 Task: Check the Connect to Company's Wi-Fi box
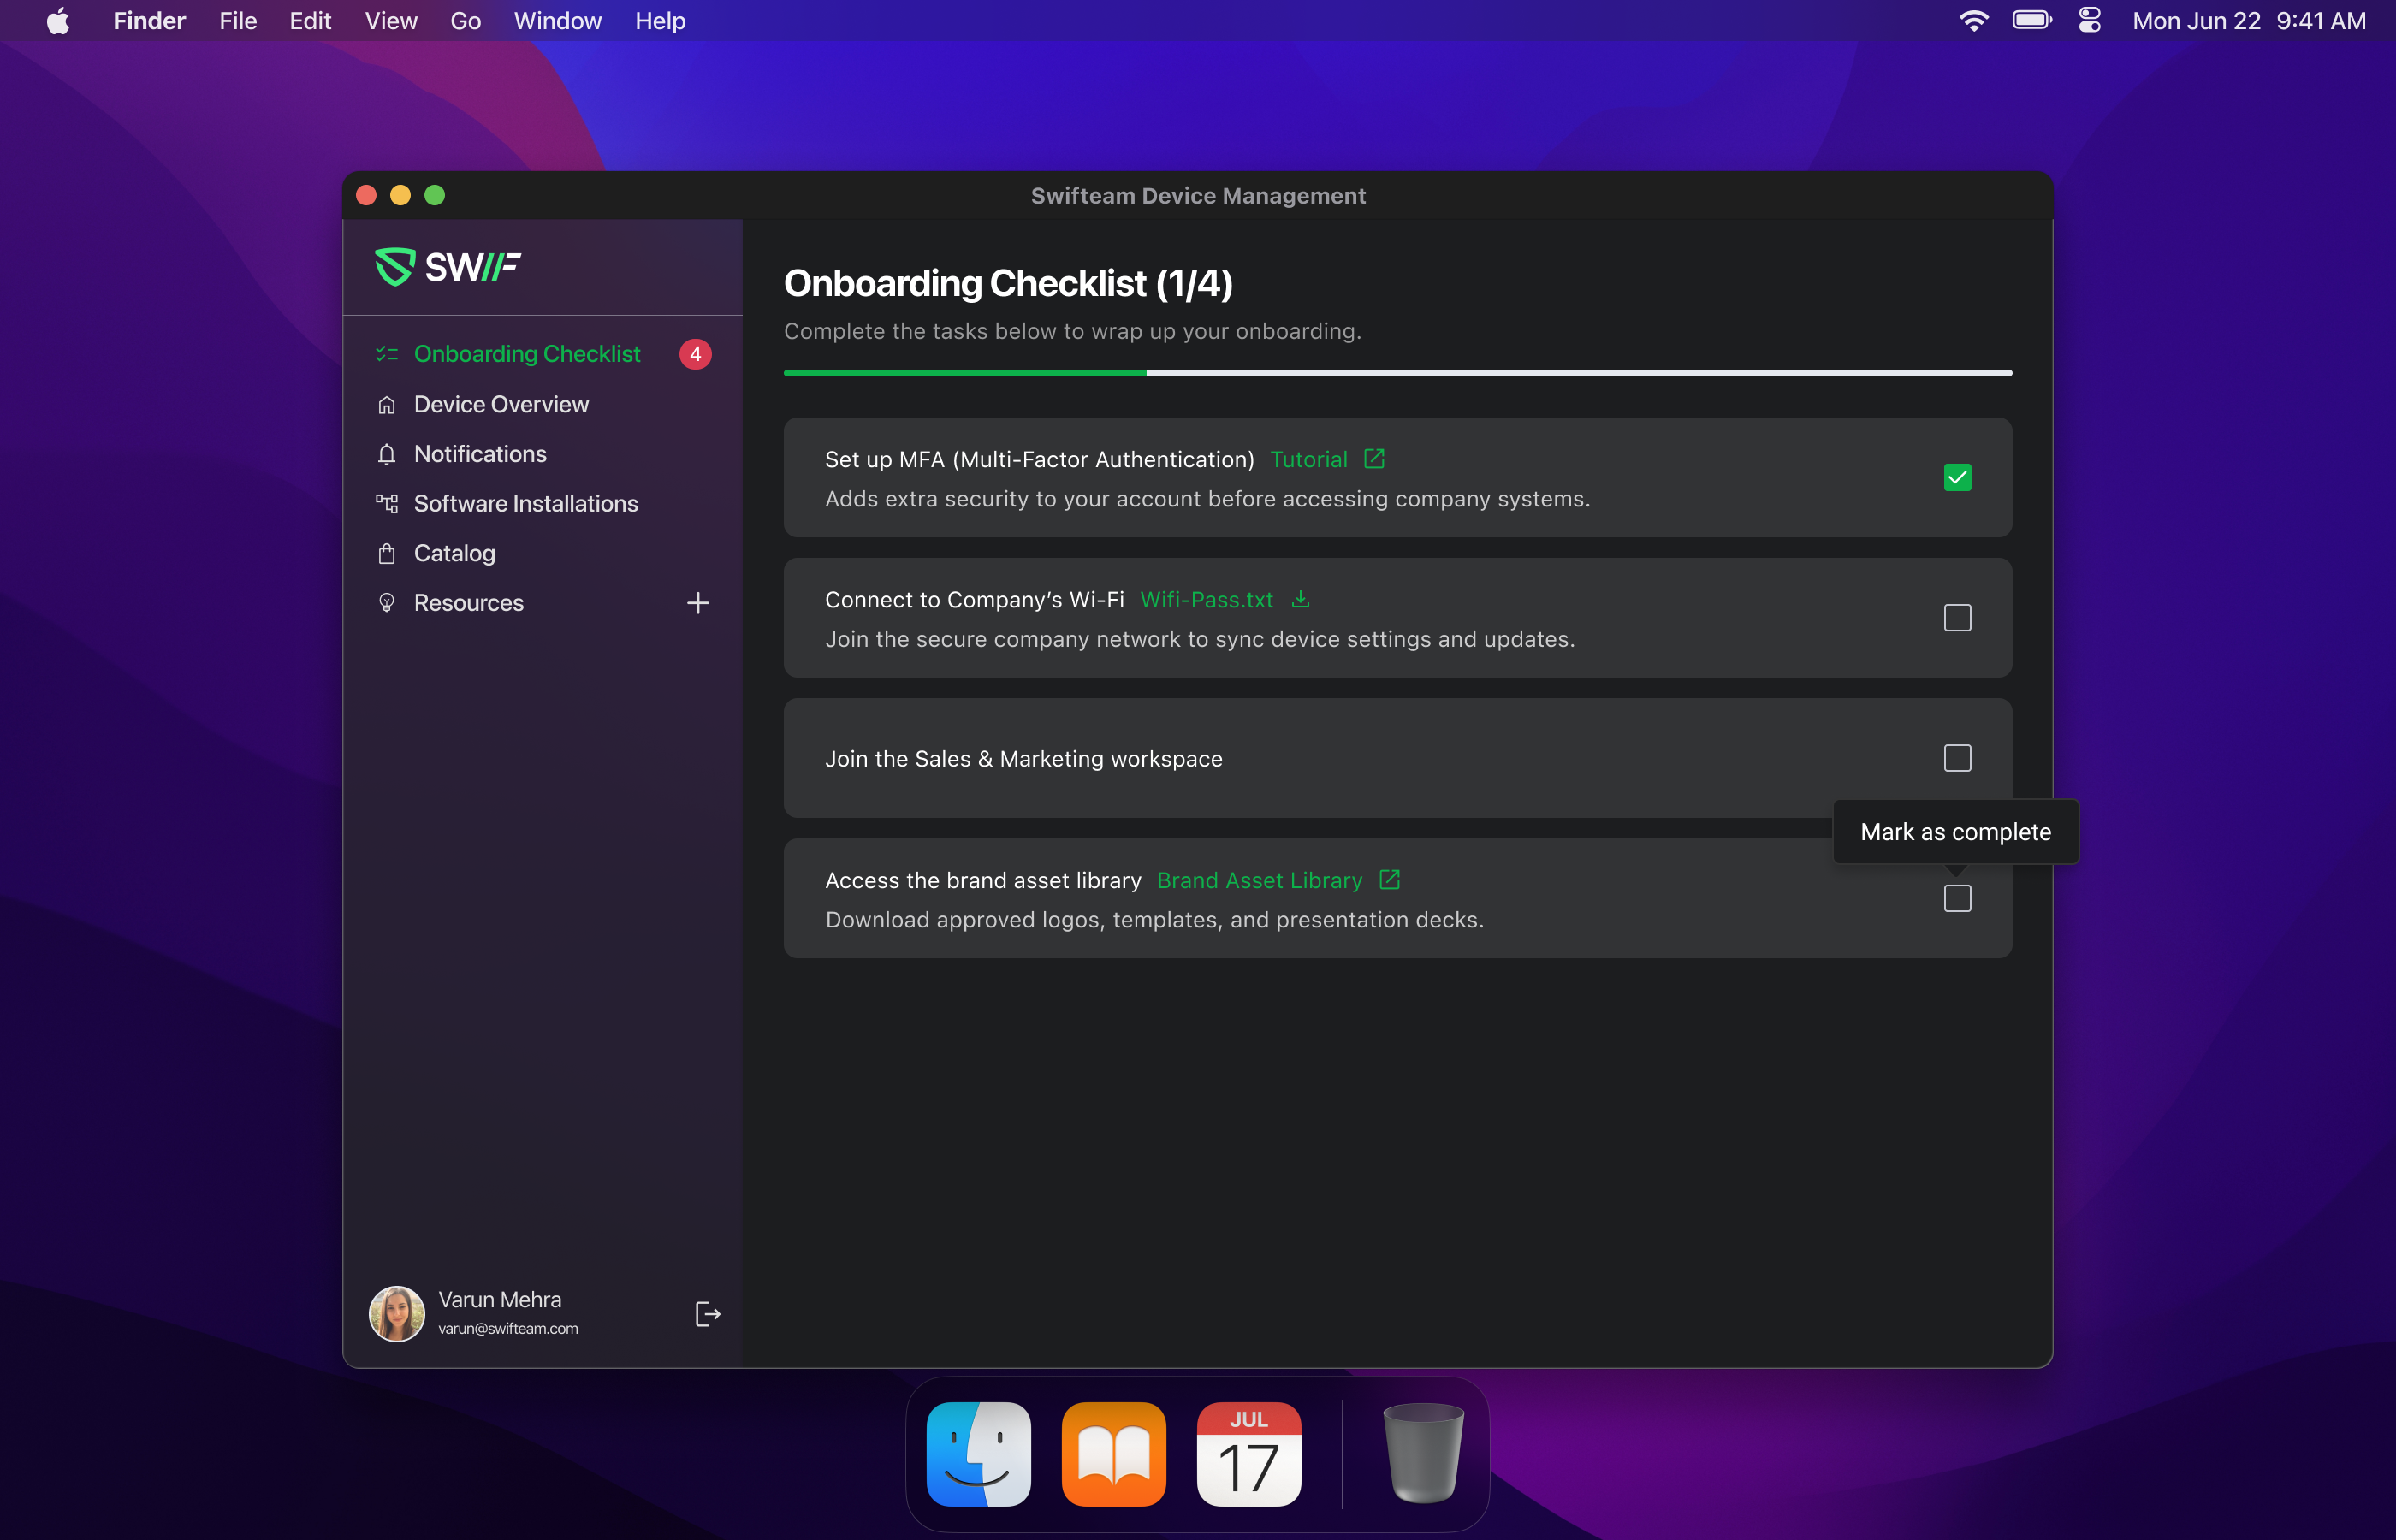(x=1957, y=618)
